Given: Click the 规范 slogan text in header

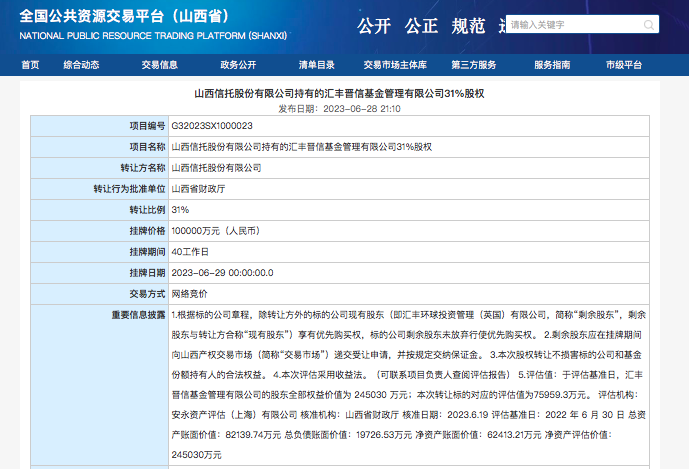Looking at the screenshot, I should (468, 26).
